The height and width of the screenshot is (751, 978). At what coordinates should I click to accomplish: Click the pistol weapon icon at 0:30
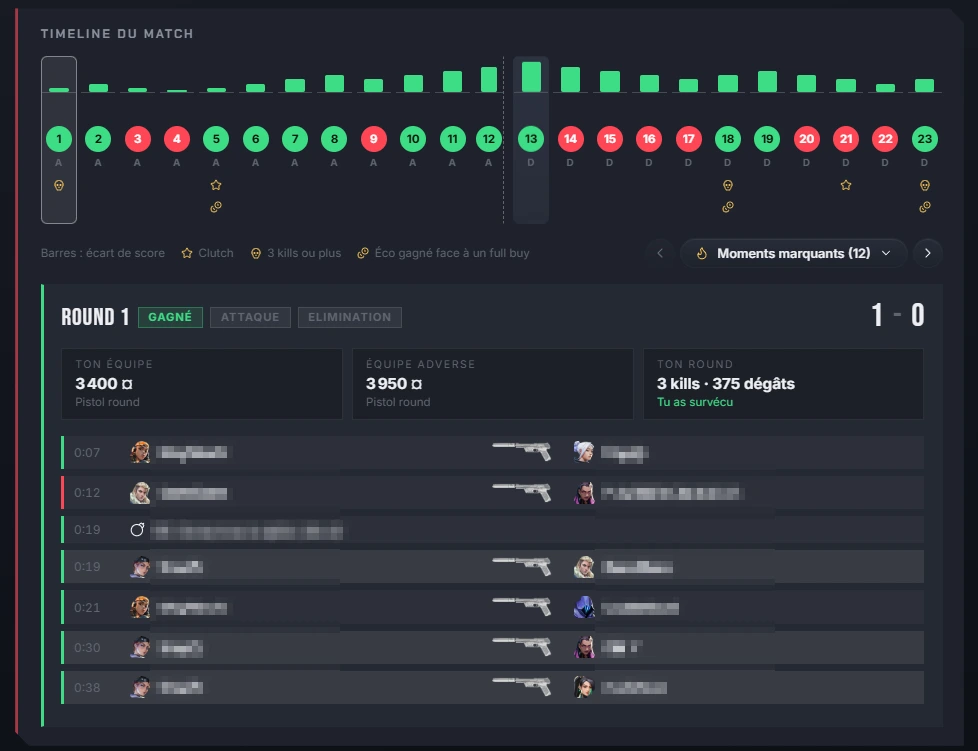pyautogui.click(x=521, y=646)
